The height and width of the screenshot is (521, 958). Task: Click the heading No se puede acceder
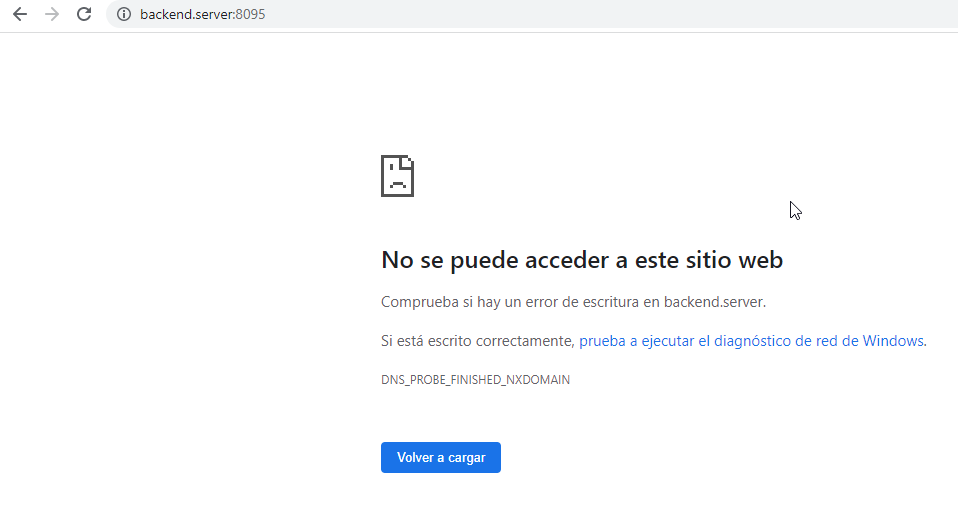tap(582, 260)
